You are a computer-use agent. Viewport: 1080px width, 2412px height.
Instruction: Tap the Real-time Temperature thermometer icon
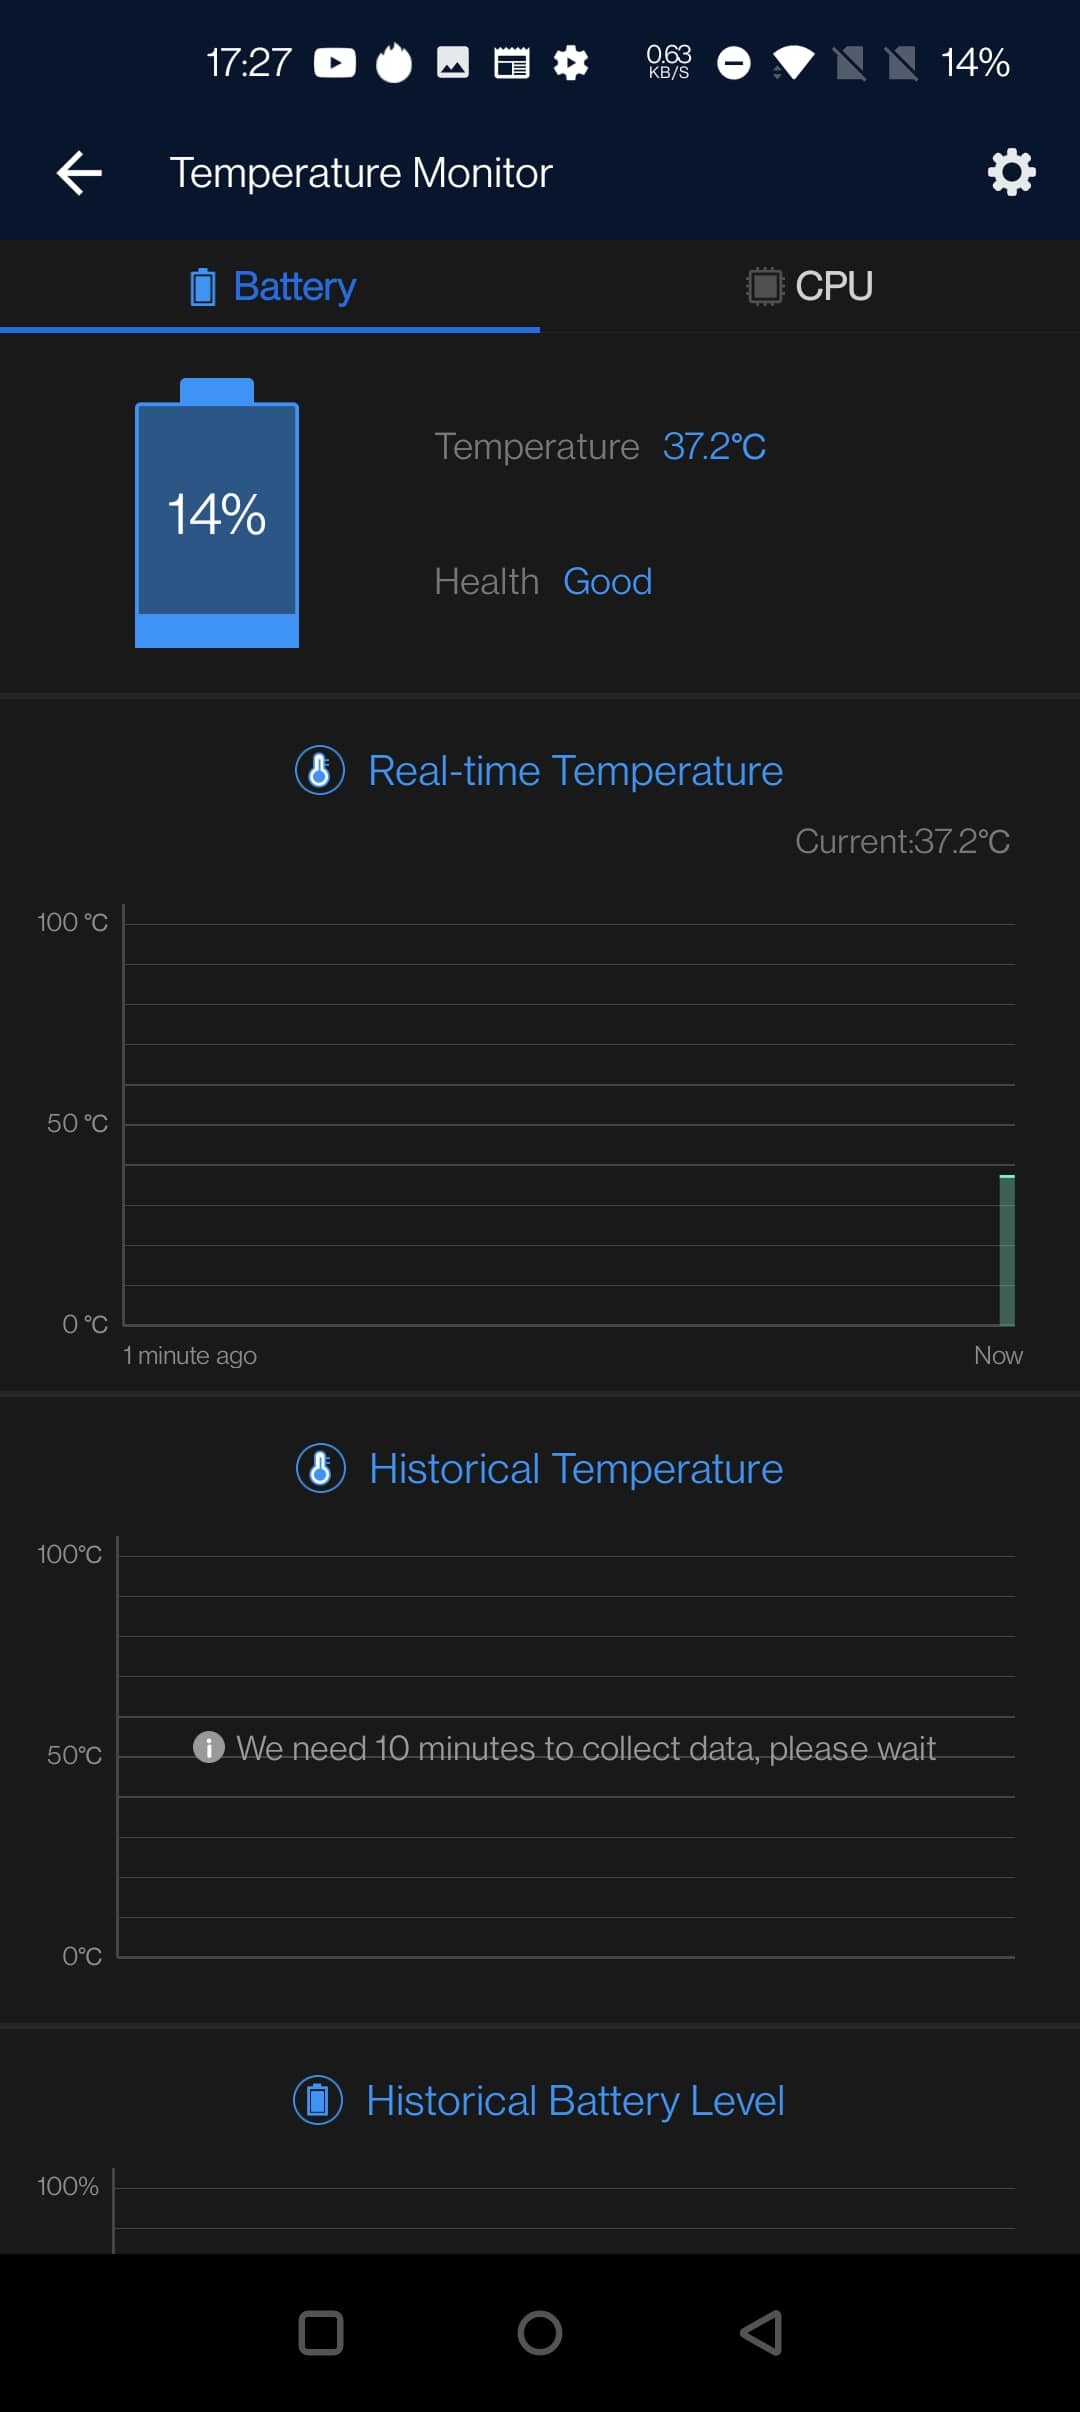click(x=320, y=770)
